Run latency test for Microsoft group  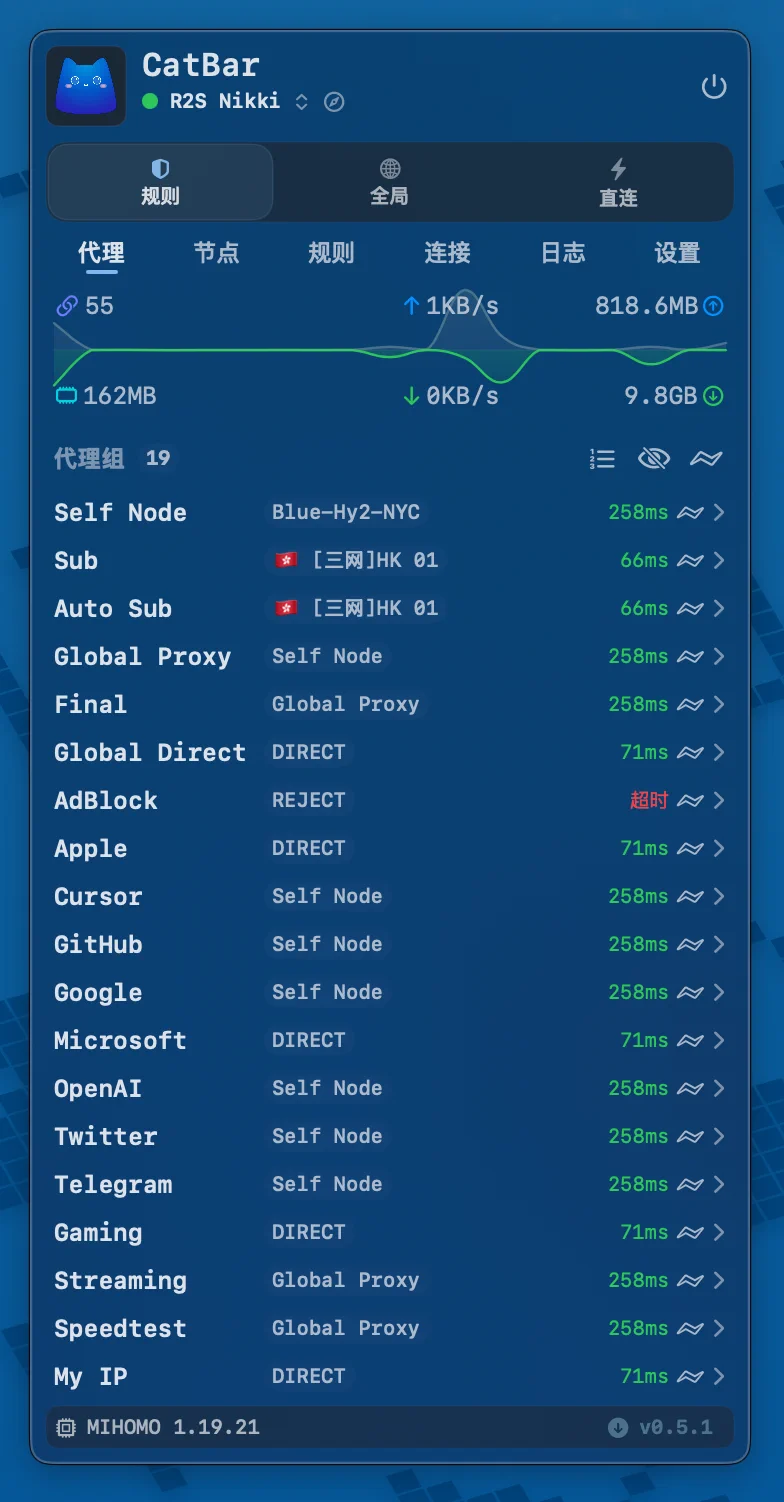(690, 1041)
